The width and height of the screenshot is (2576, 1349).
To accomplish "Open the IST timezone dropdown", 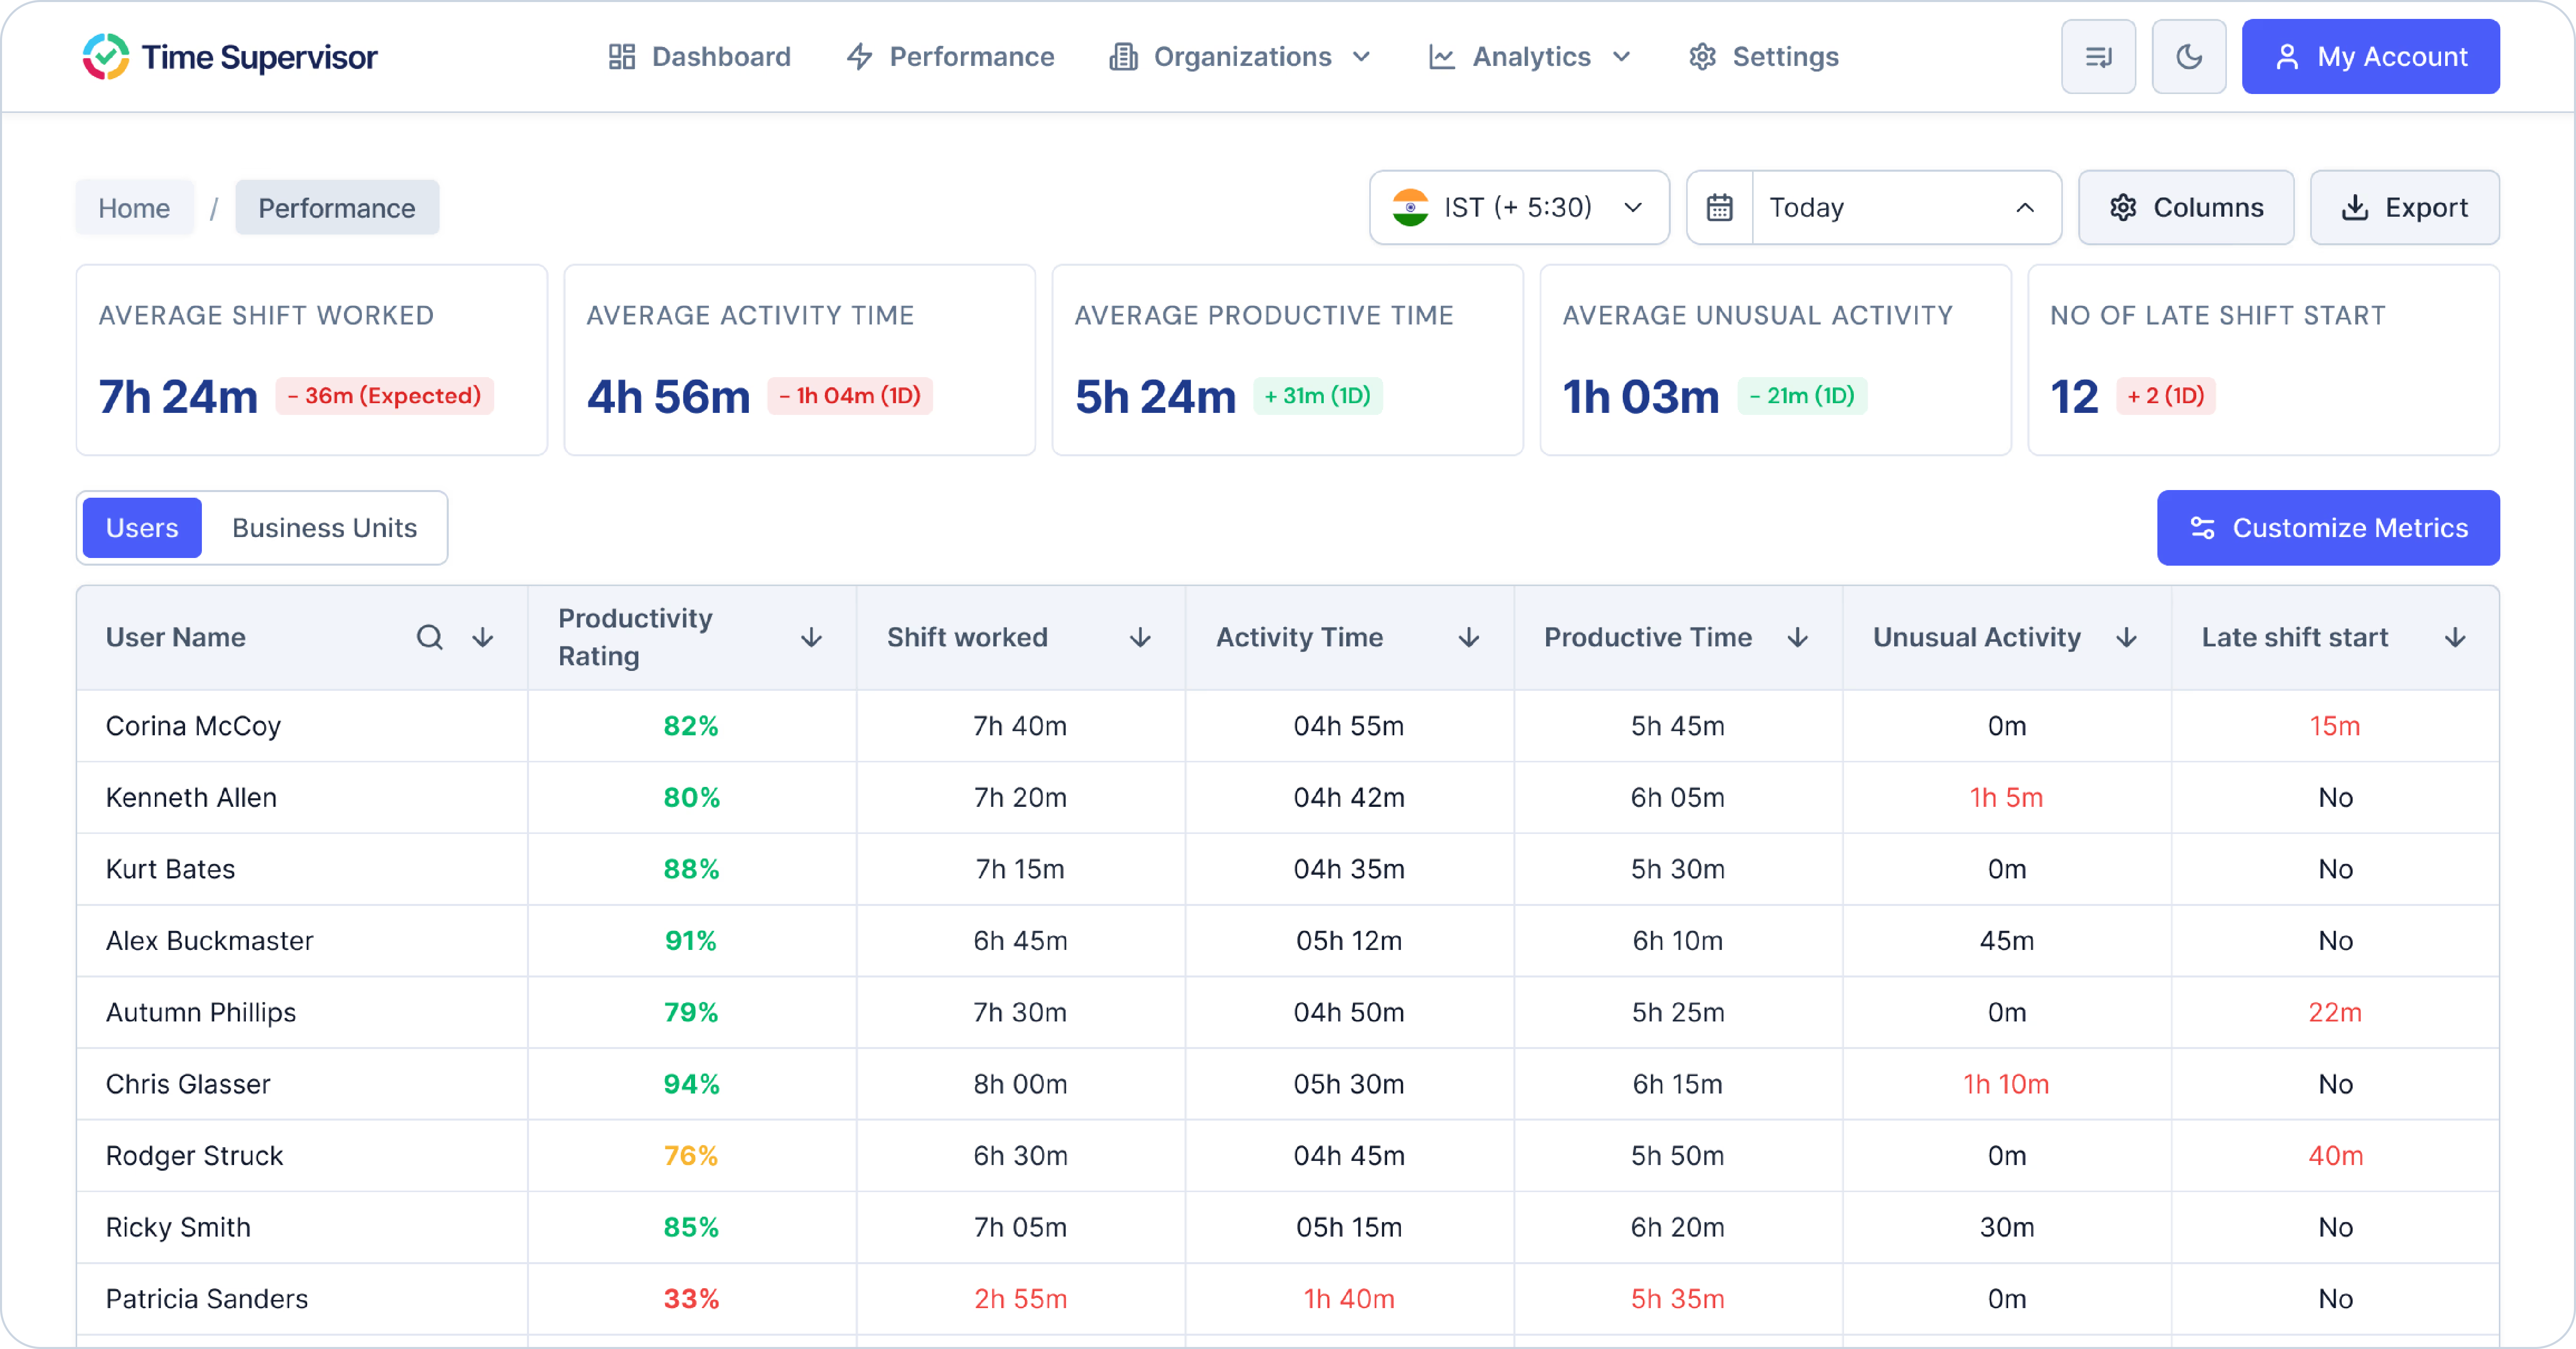I will [1518, 207].
